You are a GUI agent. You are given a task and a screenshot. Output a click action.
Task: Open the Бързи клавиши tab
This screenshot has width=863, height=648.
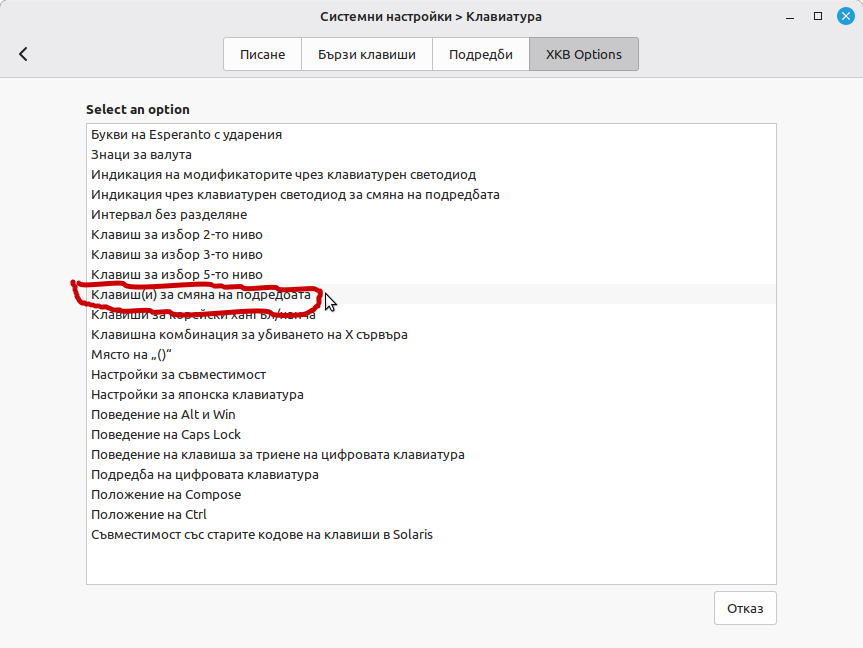coord(367,54)
